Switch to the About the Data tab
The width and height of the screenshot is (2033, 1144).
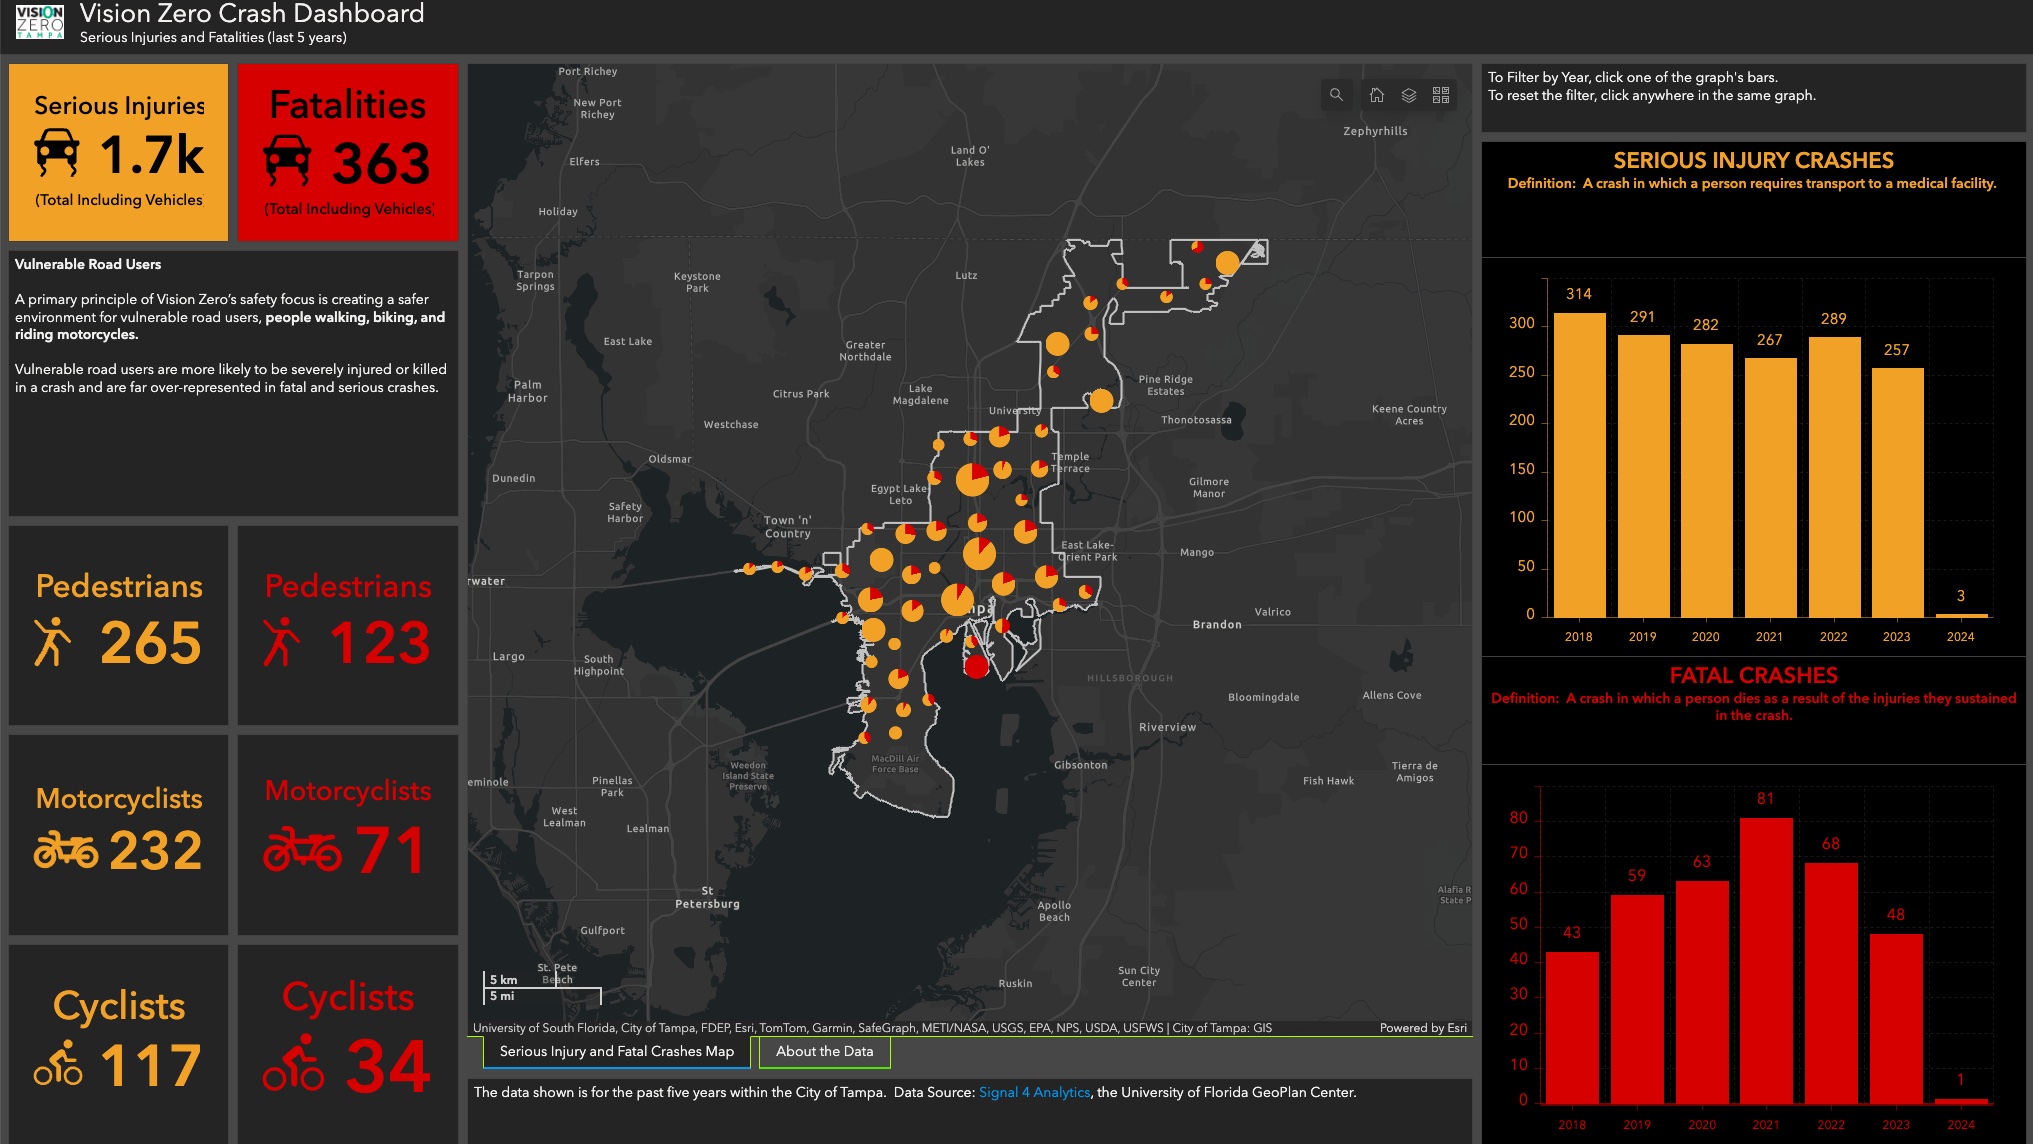(x=823, y=1051)
